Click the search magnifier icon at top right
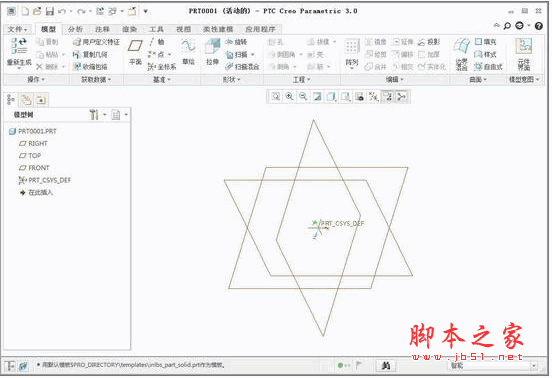 507,26
